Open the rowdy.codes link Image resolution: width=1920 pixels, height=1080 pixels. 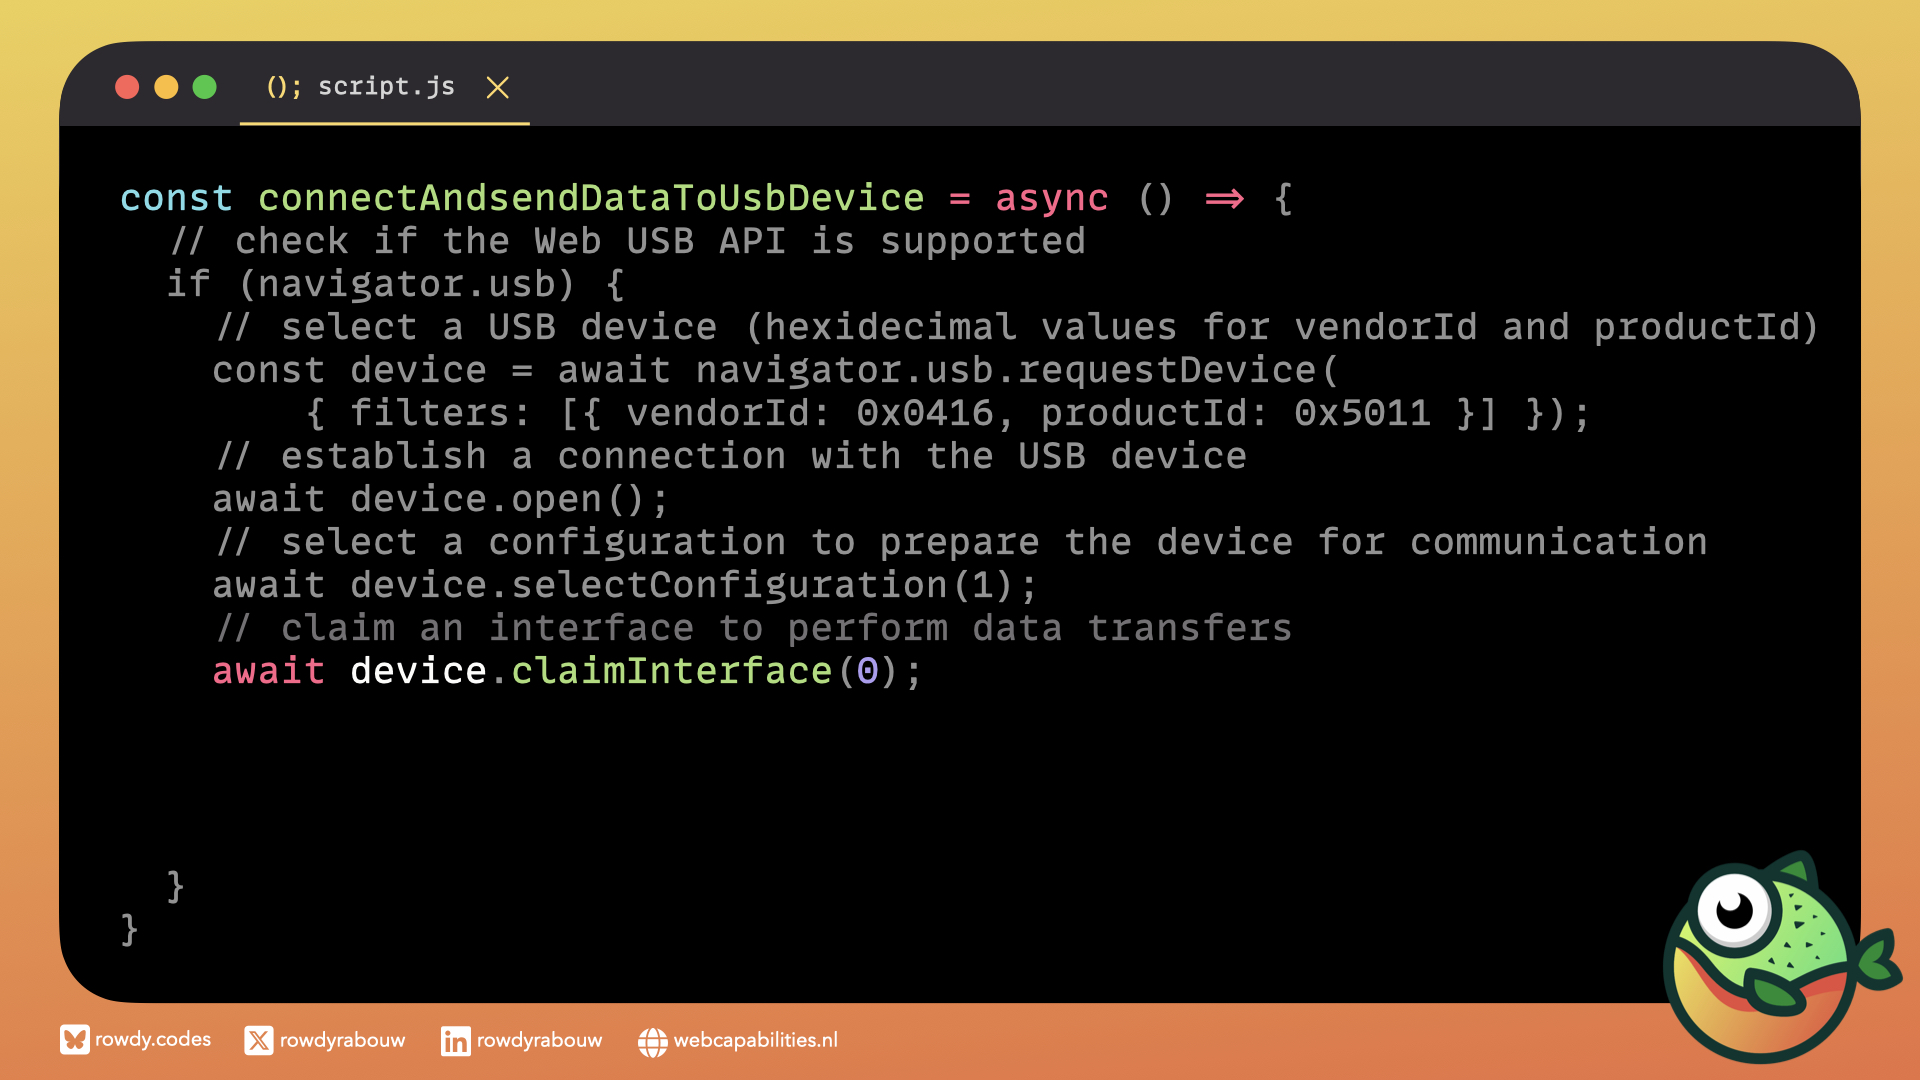(x=153, y=1040)
